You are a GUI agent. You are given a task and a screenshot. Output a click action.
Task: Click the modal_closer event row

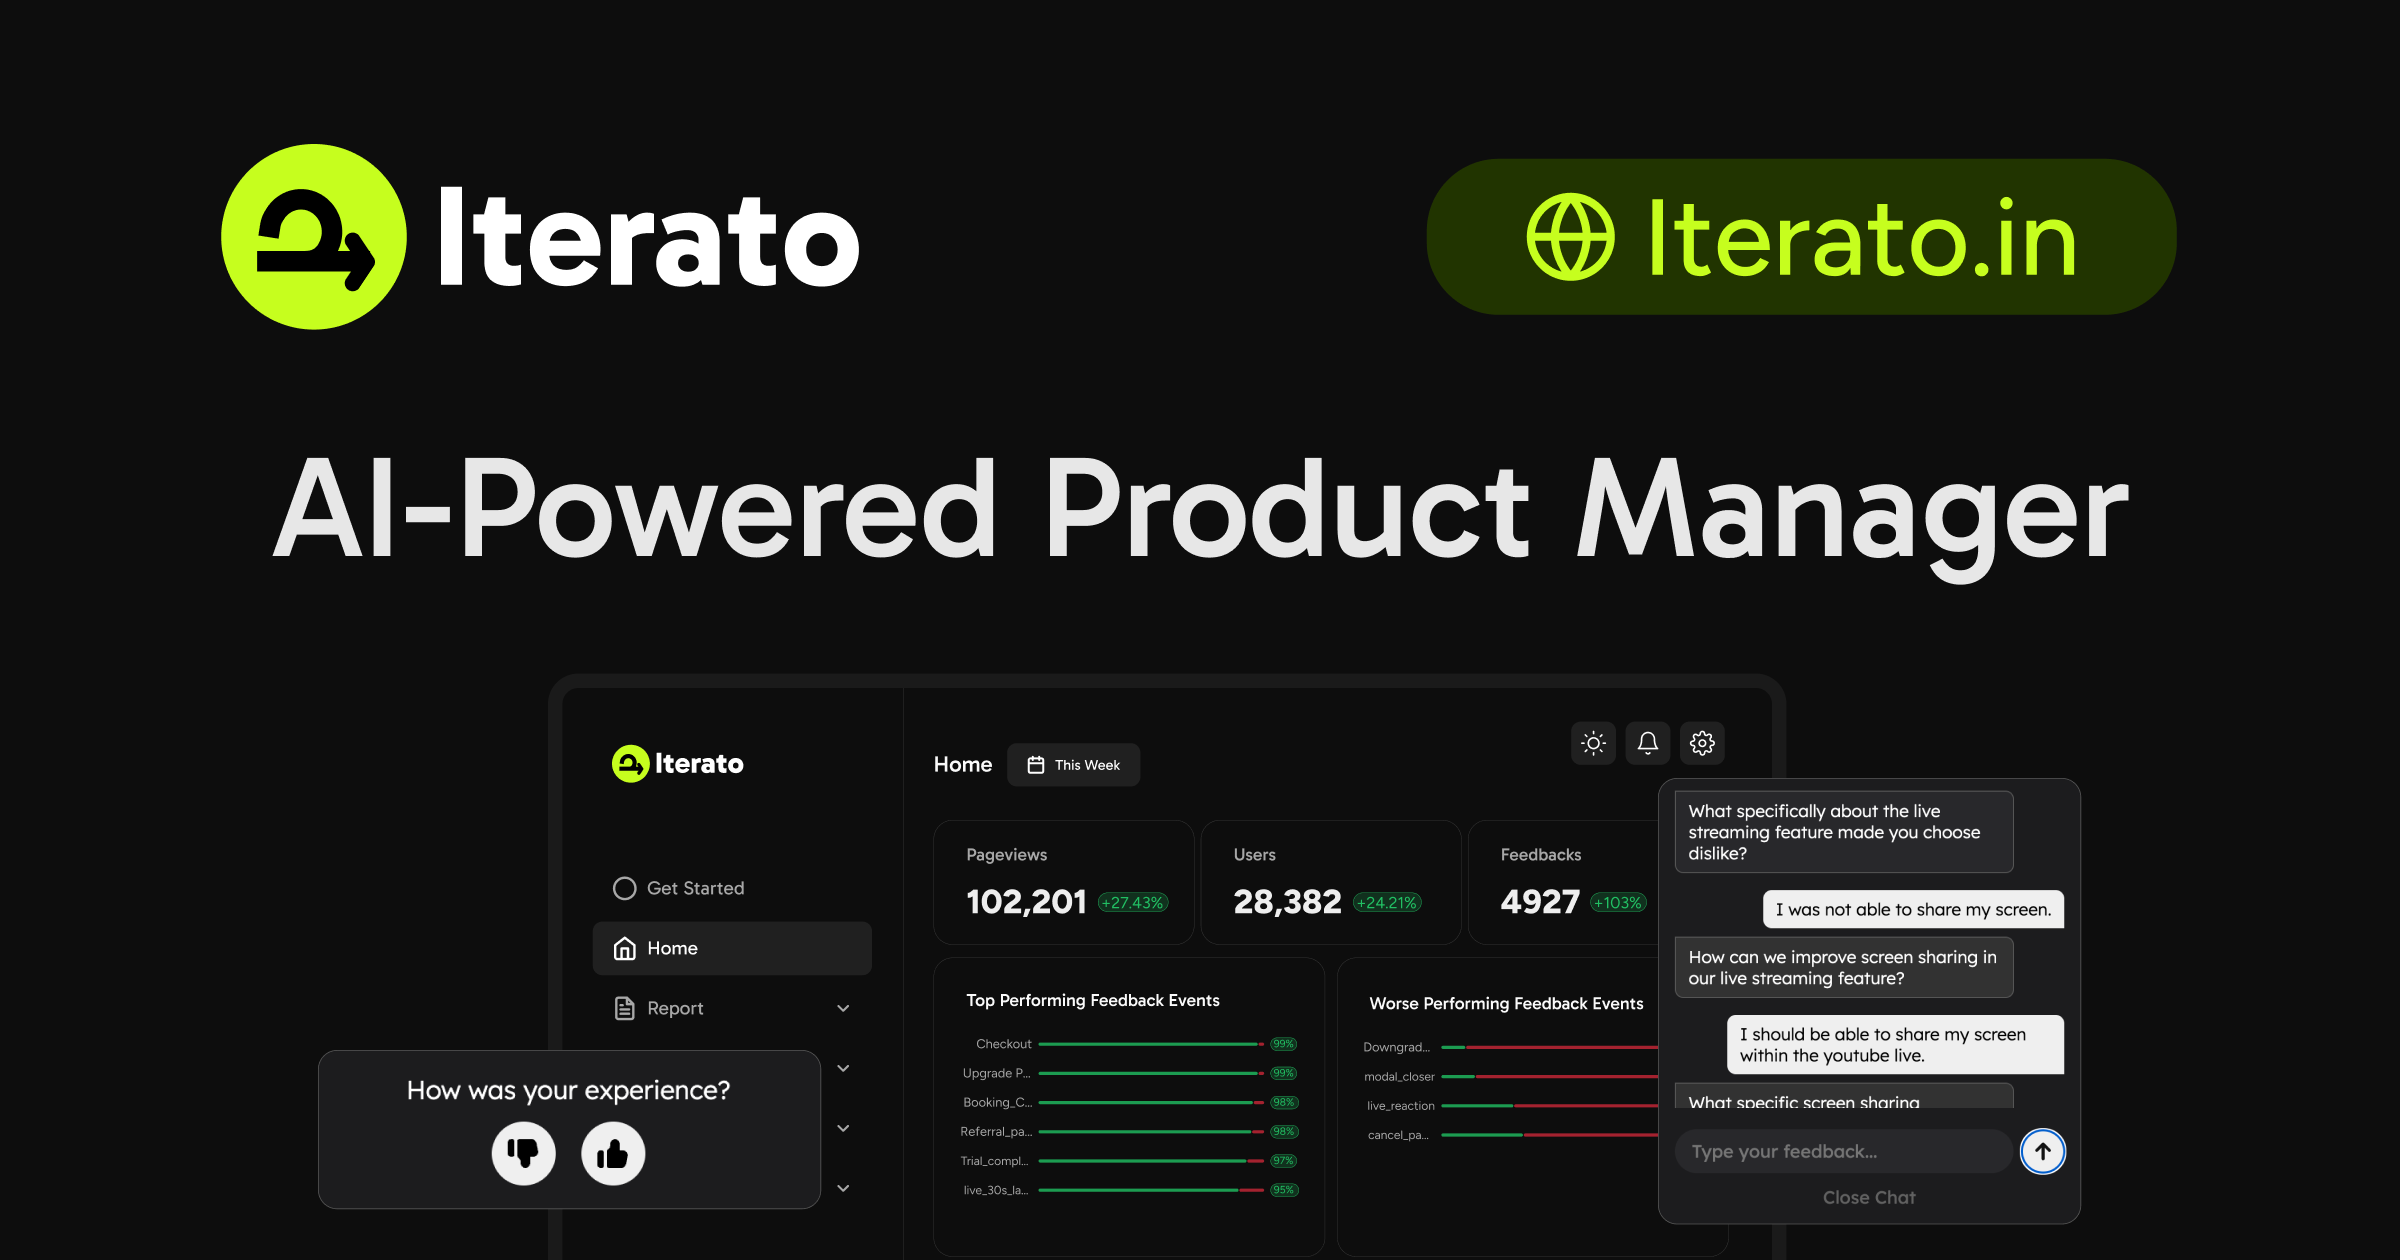pos(1510,1076)
